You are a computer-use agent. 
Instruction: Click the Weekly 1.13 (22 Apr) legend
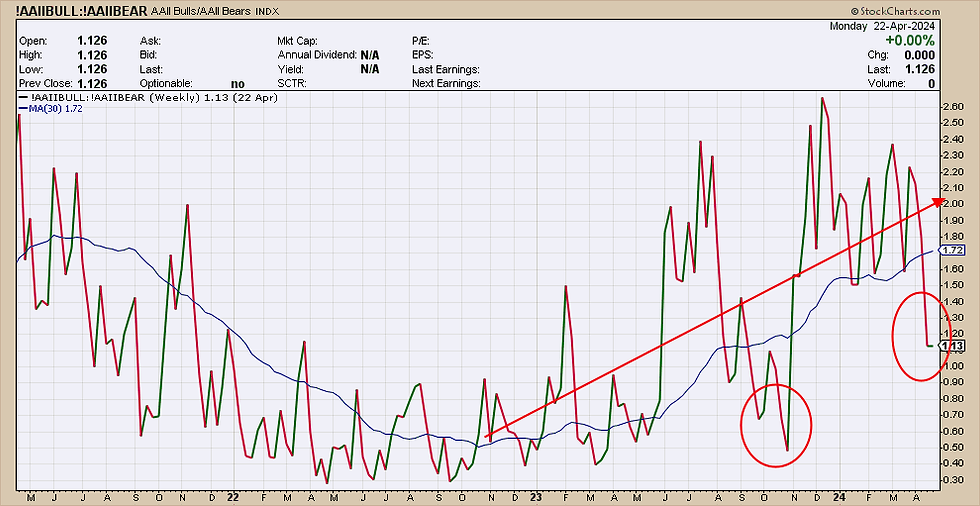(x=148, y=98)
